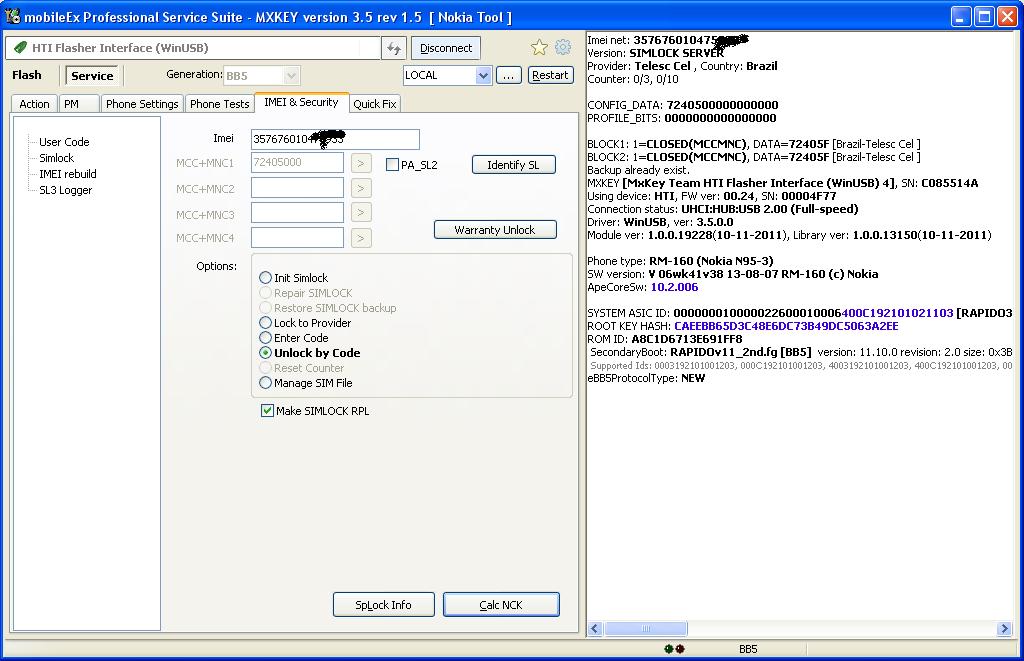The height and width of the screenshot is (661, 1024).
Task: Click the BB5 status bar text
Action: coord(748,649)
